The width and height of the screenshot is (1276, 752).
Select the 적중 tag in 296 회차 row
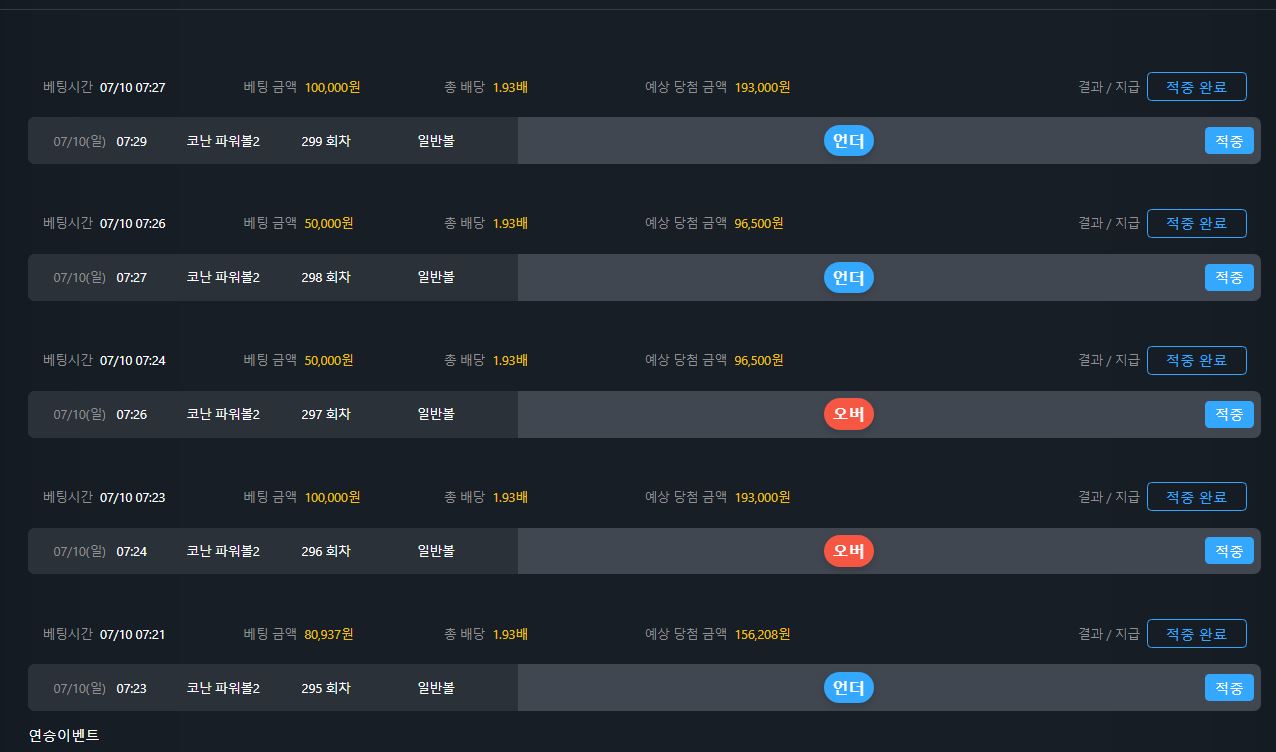click(1228, 551)
